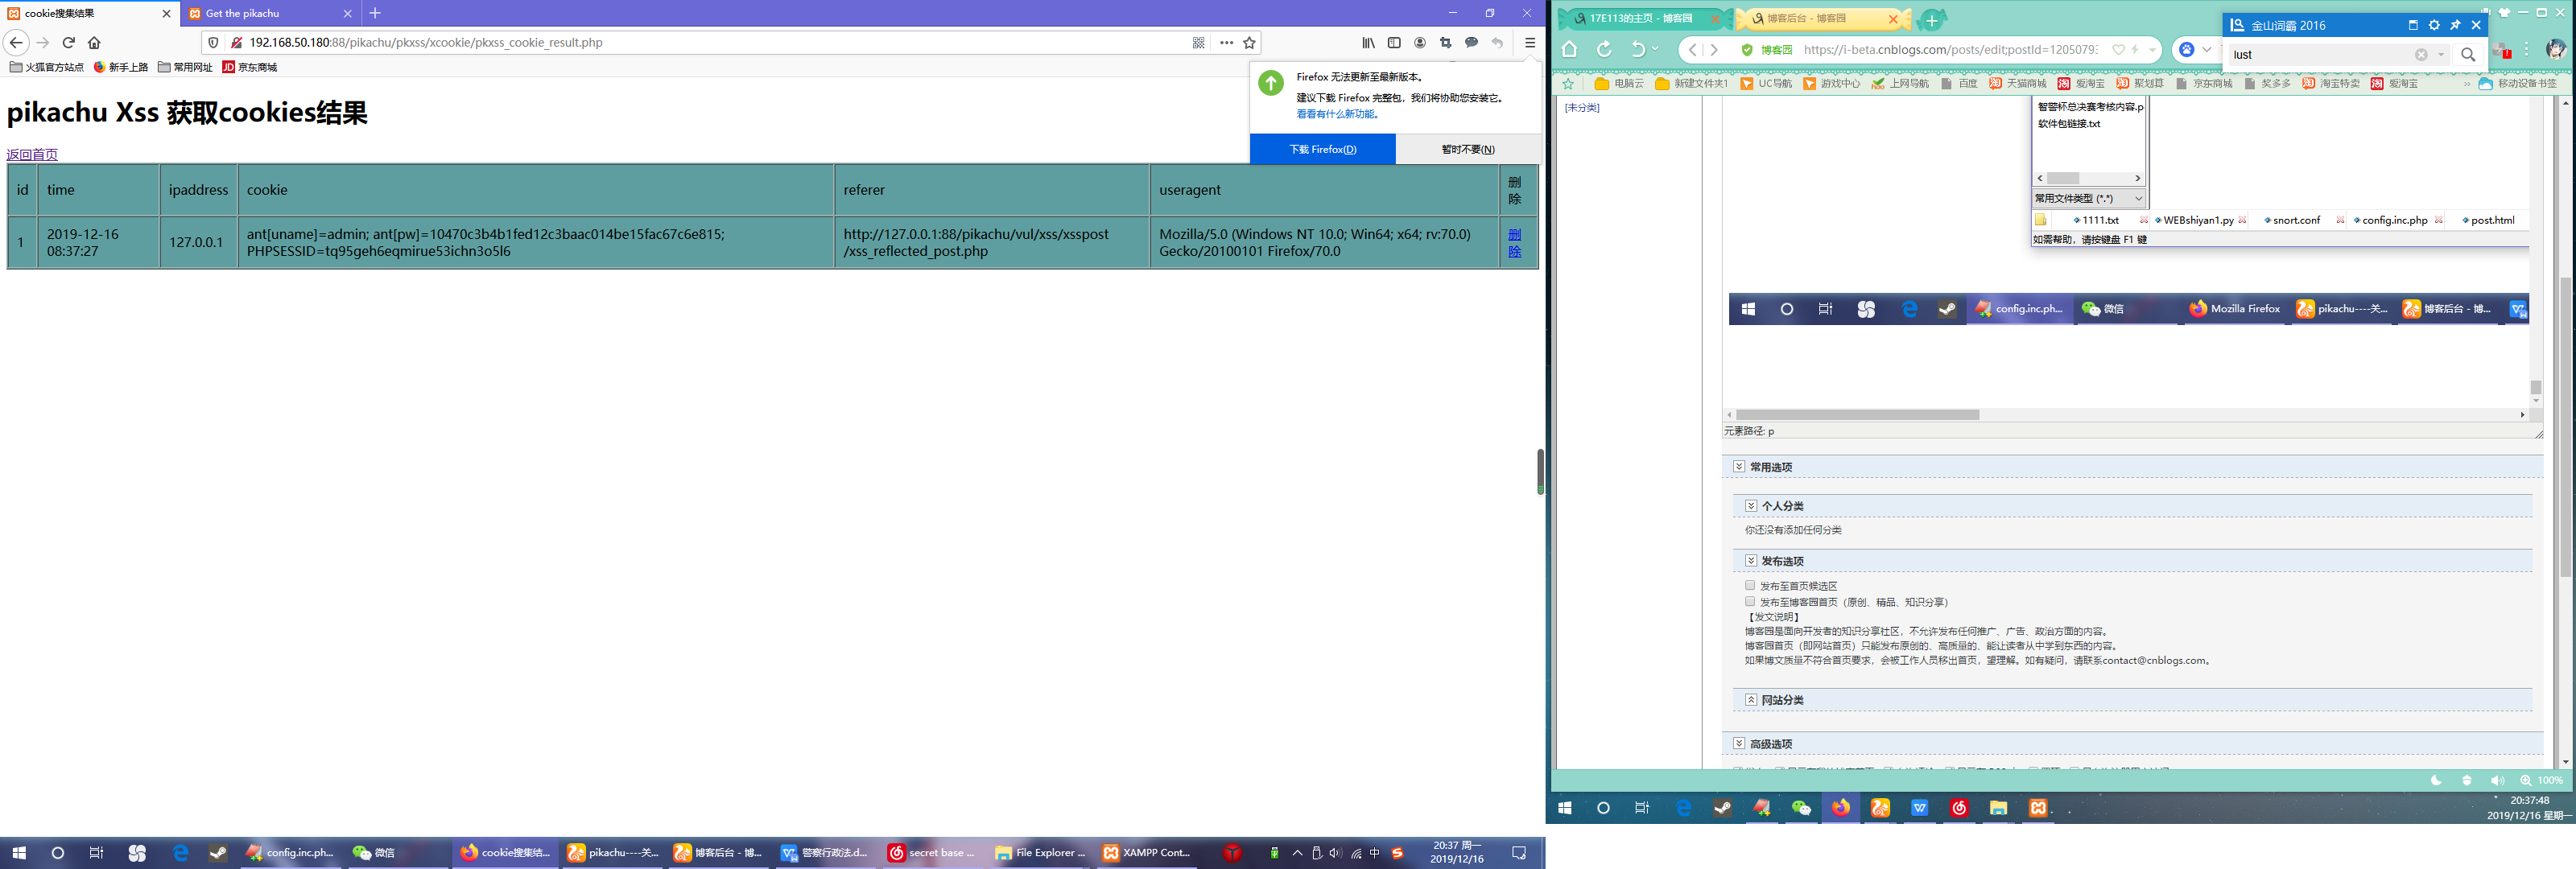Click 下载 Firefox button
Image resolution: width=2576 pixels, height=869 pixels.
point(1322,149)
